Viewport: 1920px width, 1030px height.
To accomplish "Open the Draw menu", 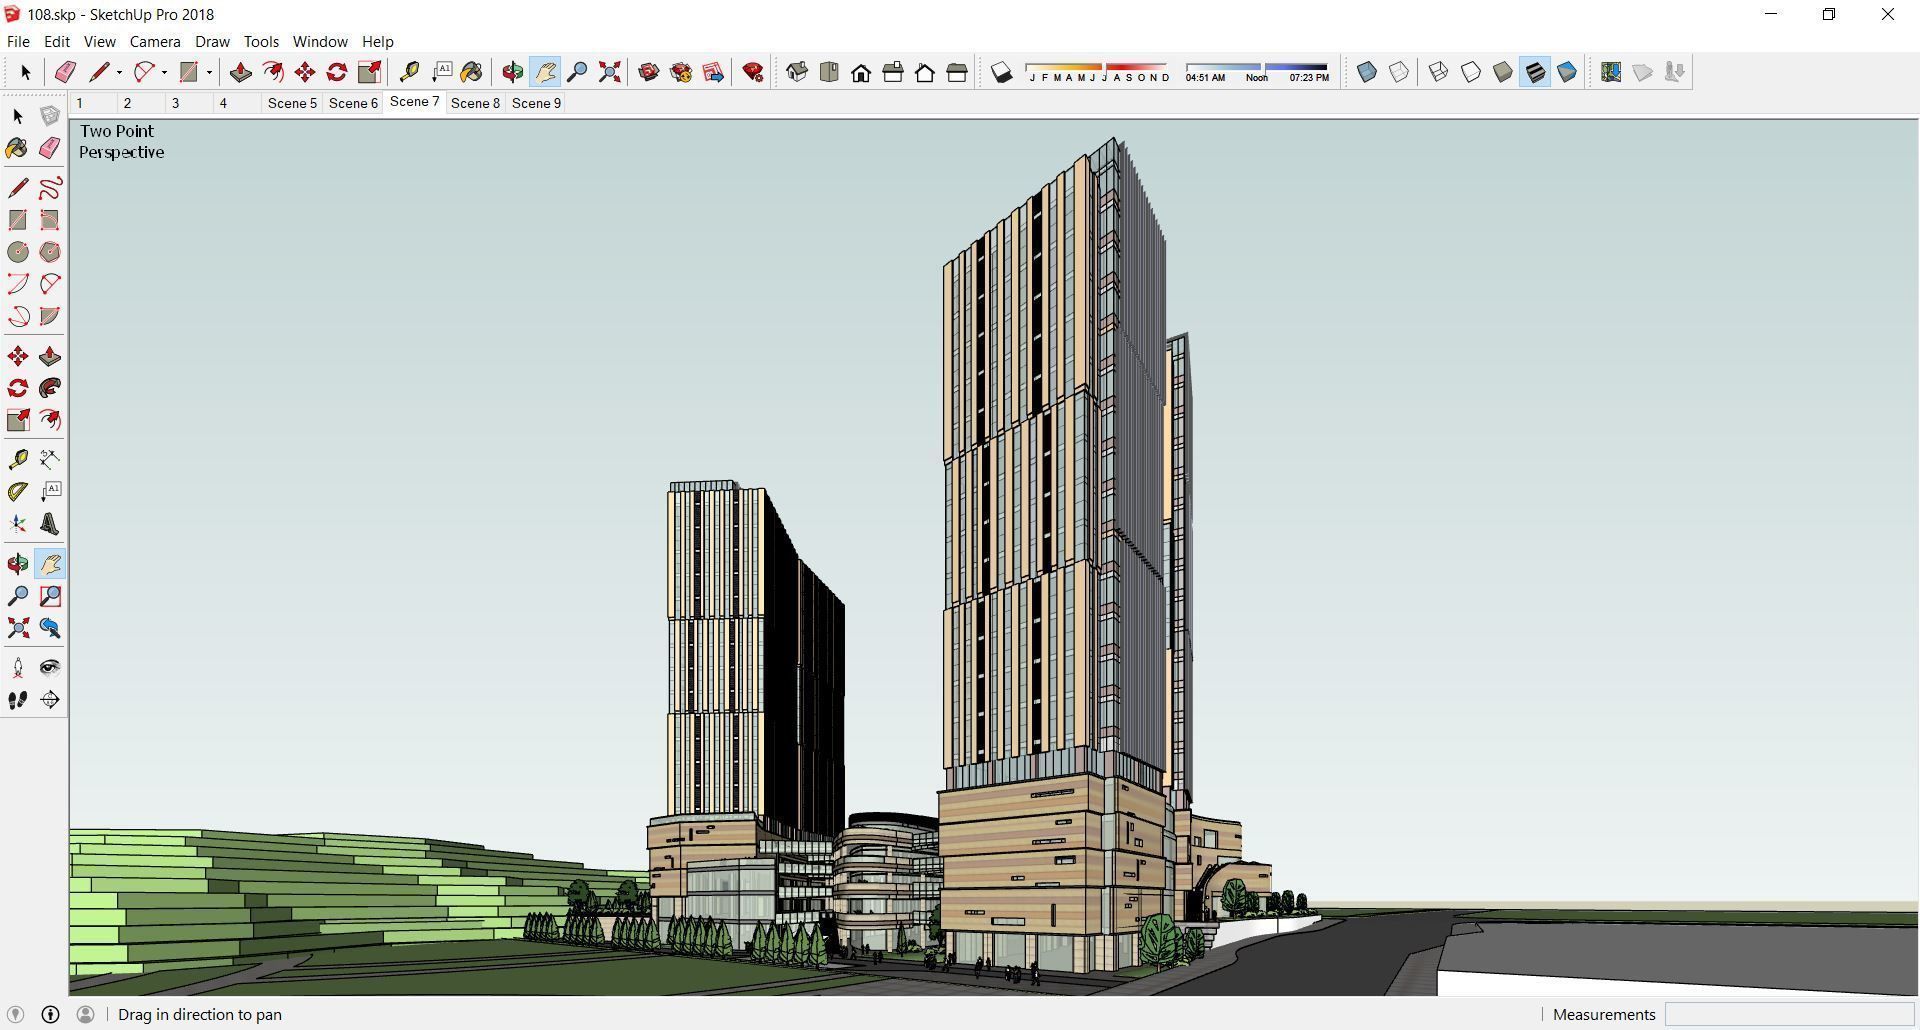I will pyautogui.click(x=212, y=42).
